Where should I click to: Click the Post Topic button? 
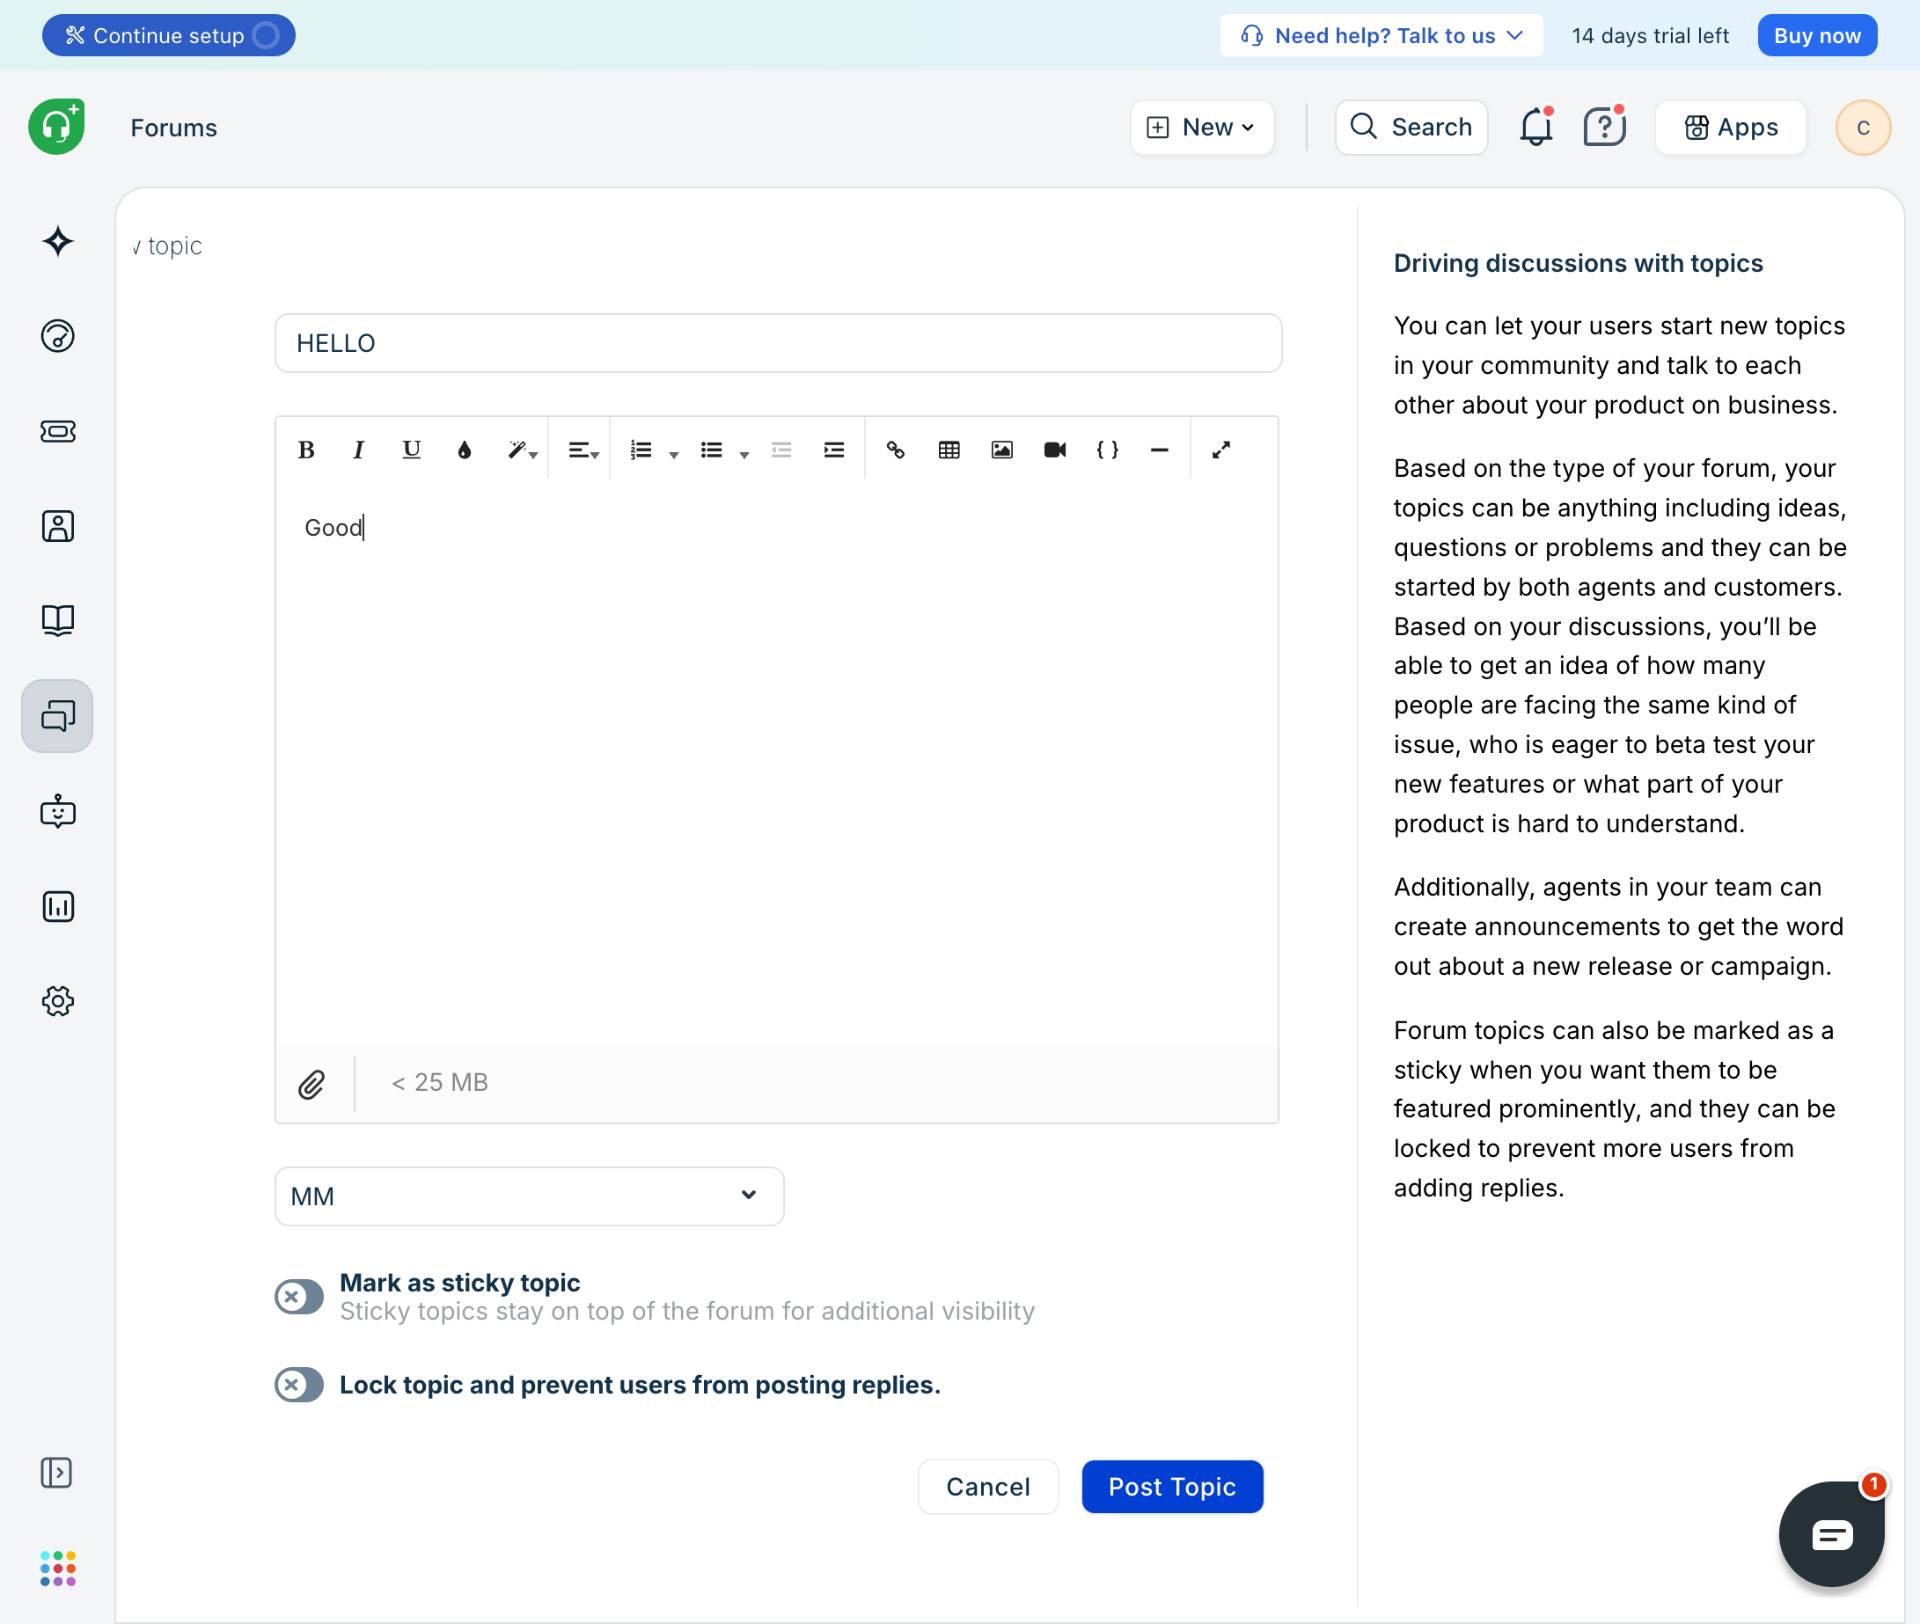[1172, 1487]
